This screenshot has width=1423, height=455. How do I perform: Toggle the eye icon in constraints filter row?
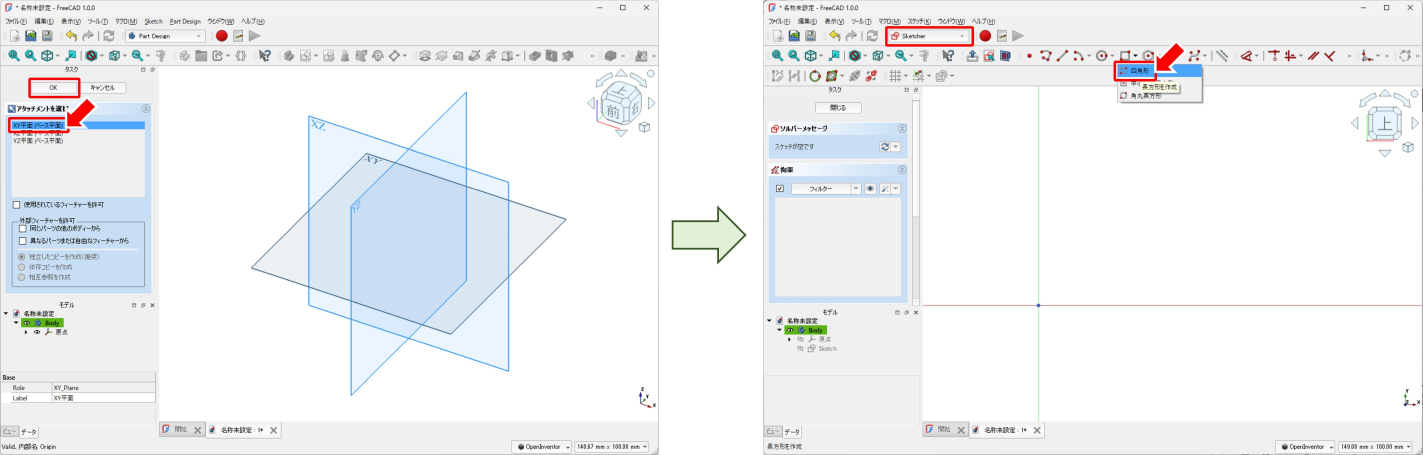click(x=870, y=188)
